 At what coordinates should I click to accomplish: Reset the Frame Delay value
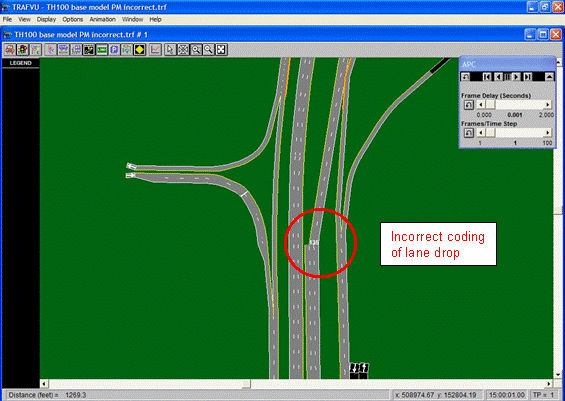pyautogui.click(x=468, y=105)
